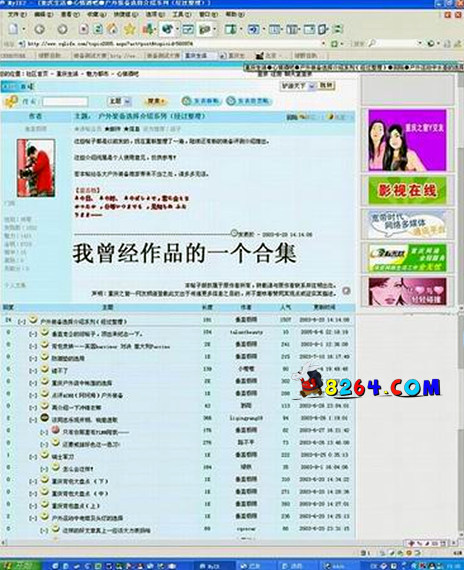The height and width of the screenshot is (570, 464).
Task: Click the puzzle-piece icon beside the author search
Action: coord(11,101)
